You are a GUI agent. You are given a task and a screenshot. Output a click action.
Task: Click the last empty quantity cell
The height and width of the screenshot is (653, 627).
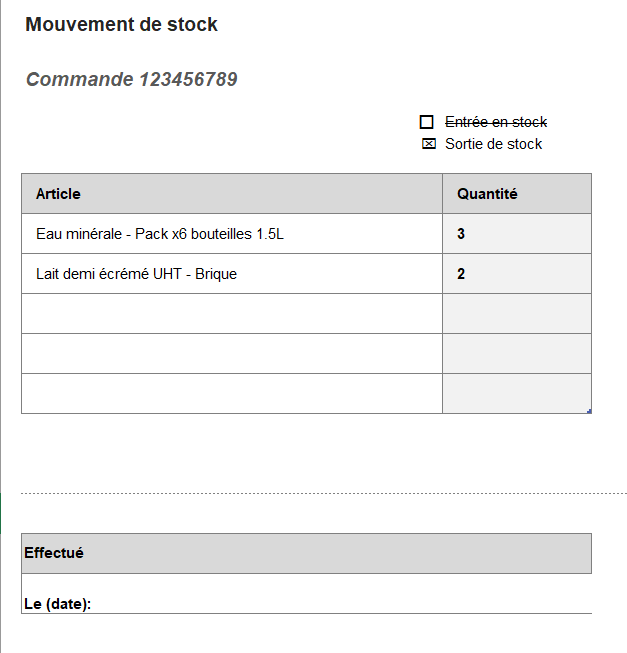516,393
